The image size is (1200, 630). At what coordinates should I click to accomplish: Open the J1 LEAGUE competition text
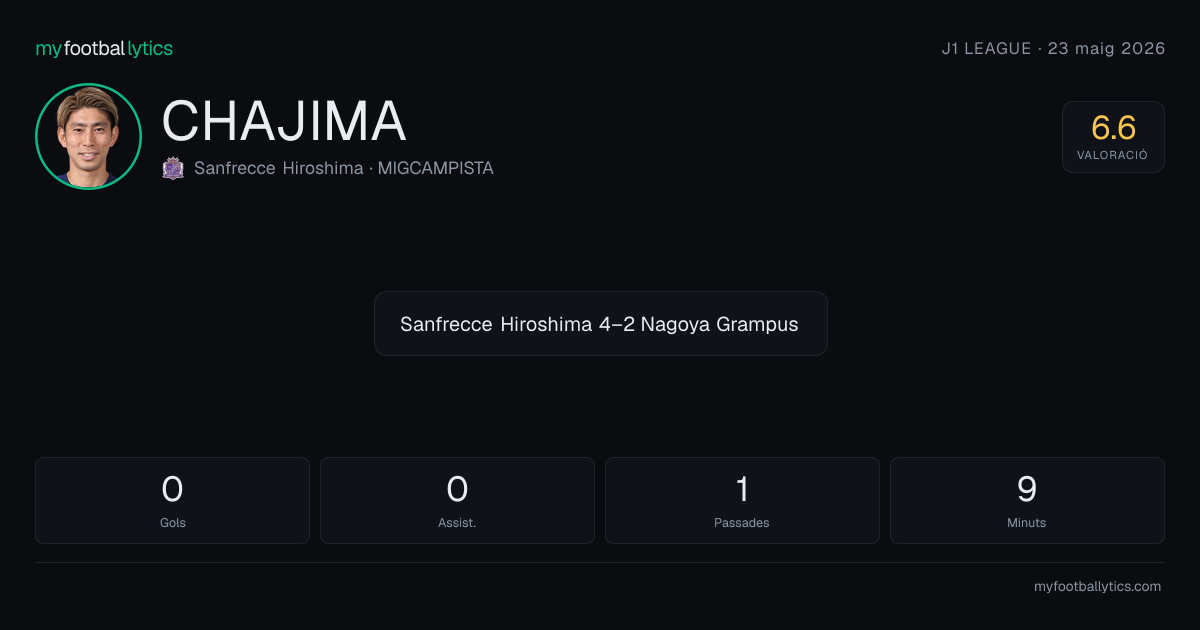pyautogui.click(x=986, y=48)
